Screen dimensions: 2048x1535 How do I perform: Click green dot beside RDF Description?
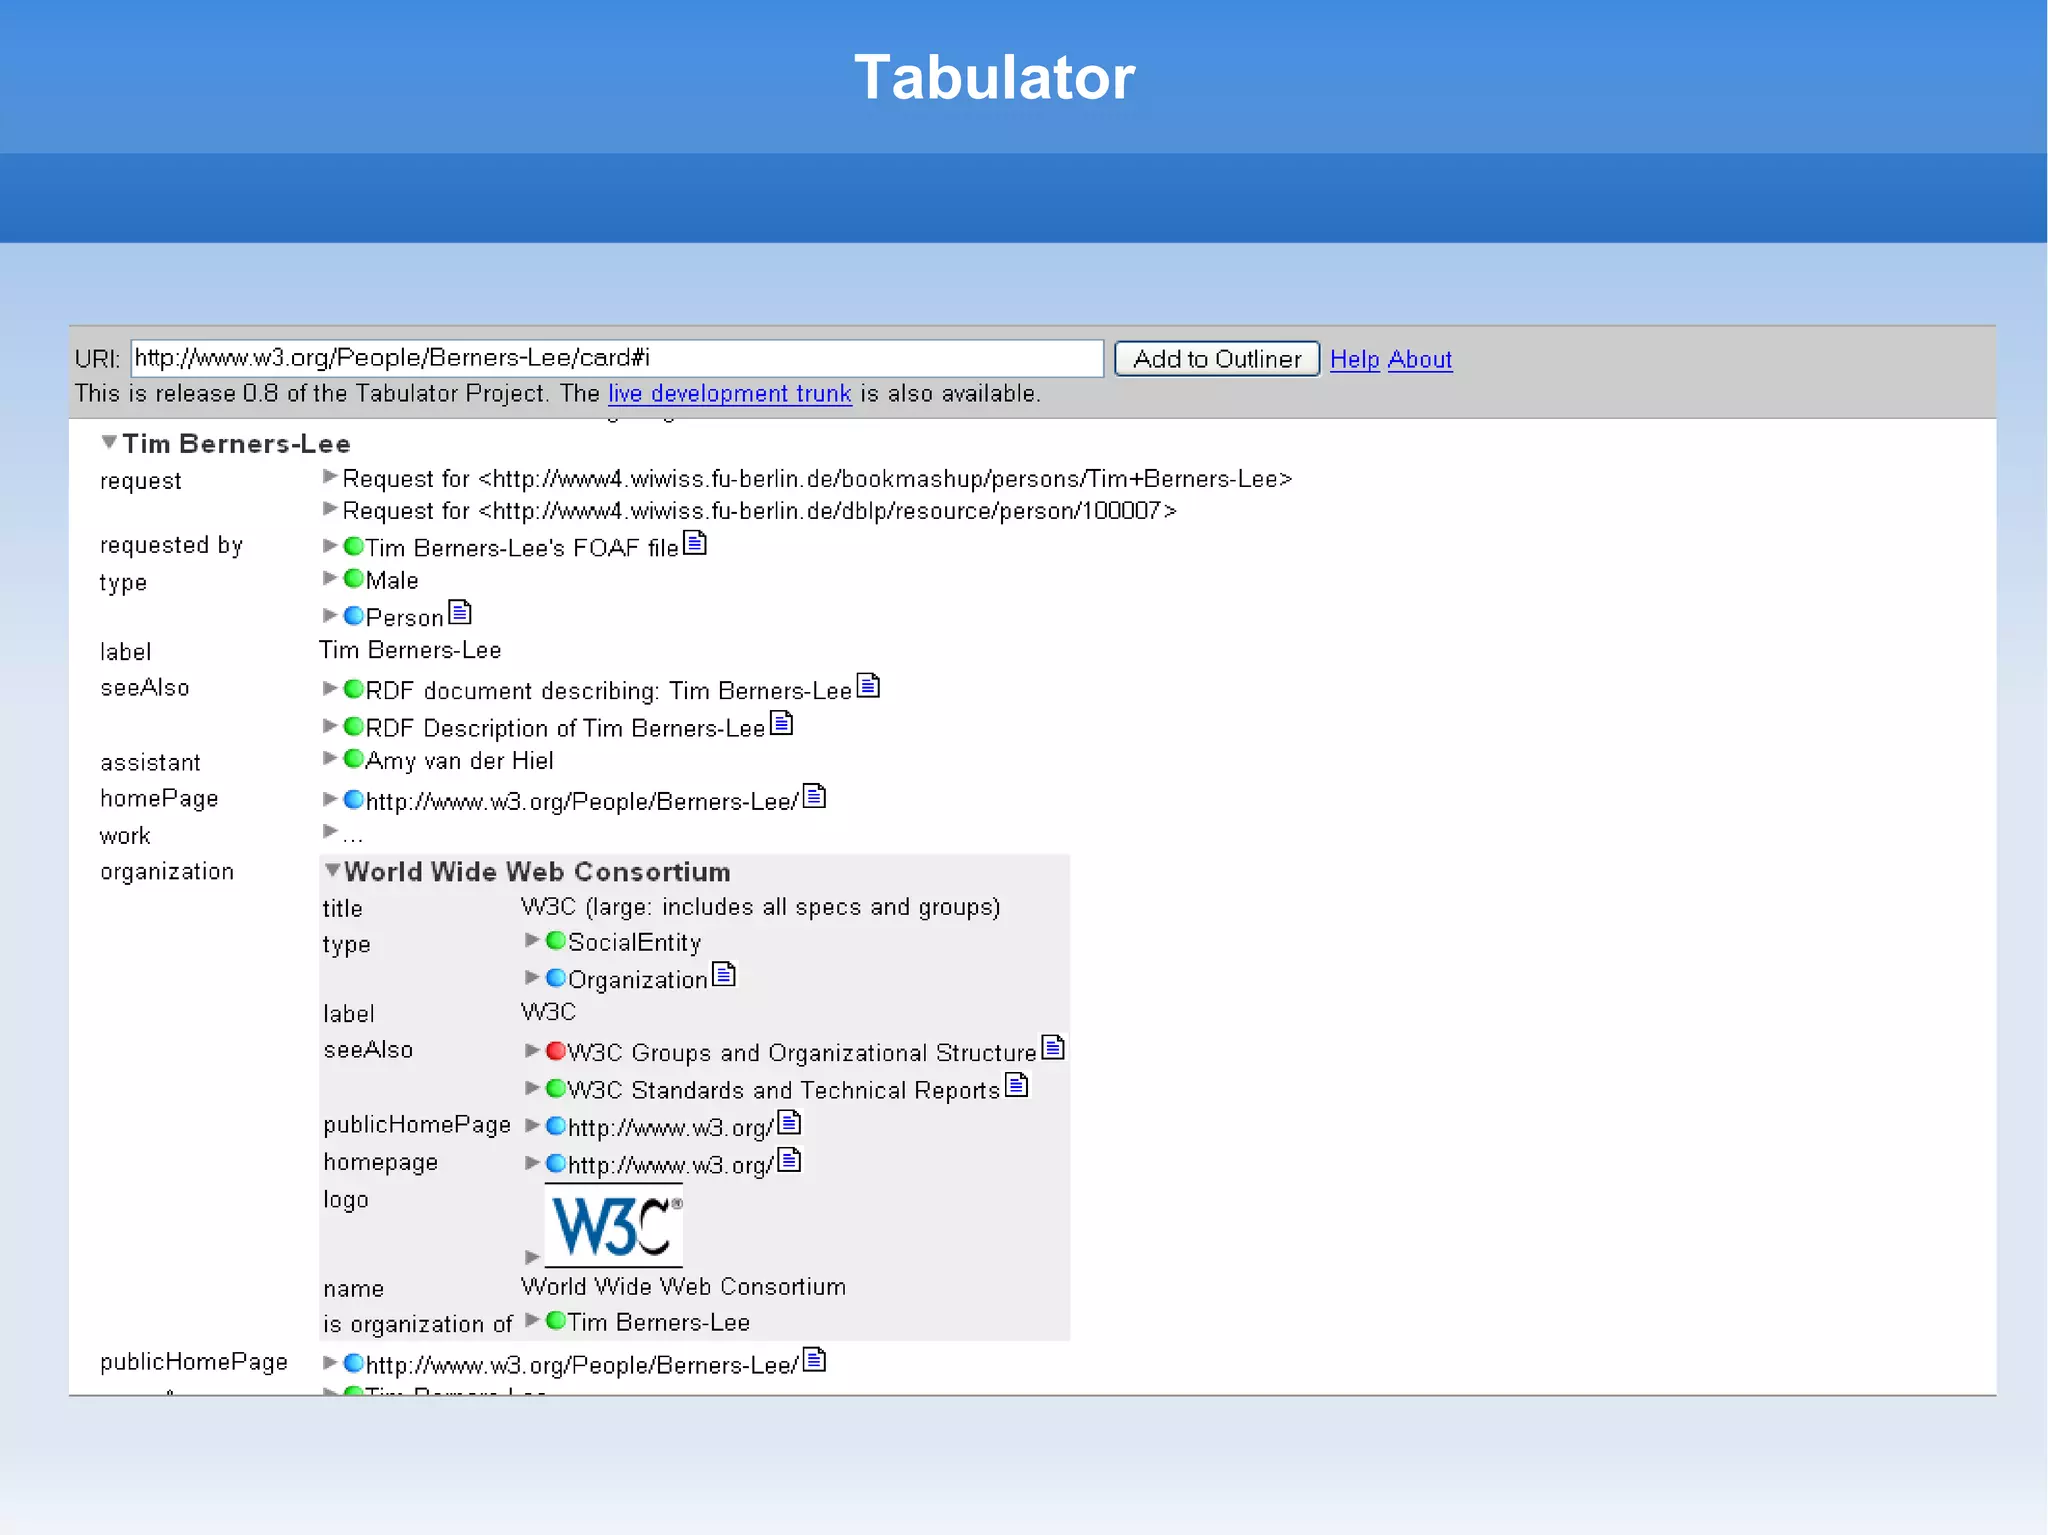point(353,726)
